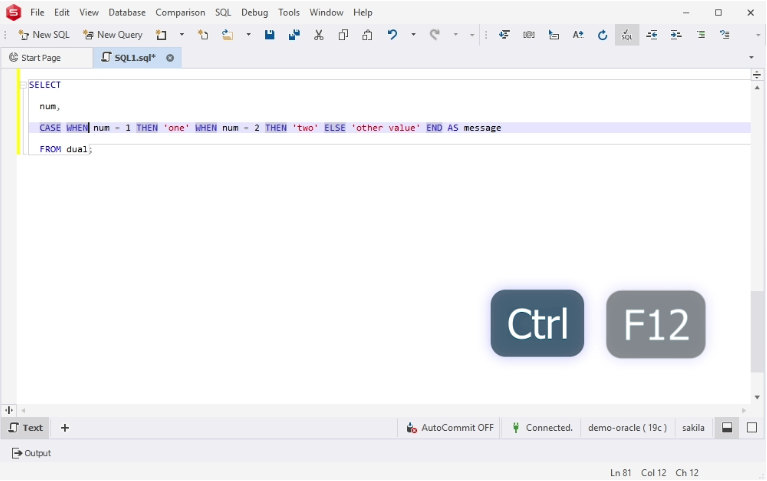Click the Refresh circular arrow icon

603,35
